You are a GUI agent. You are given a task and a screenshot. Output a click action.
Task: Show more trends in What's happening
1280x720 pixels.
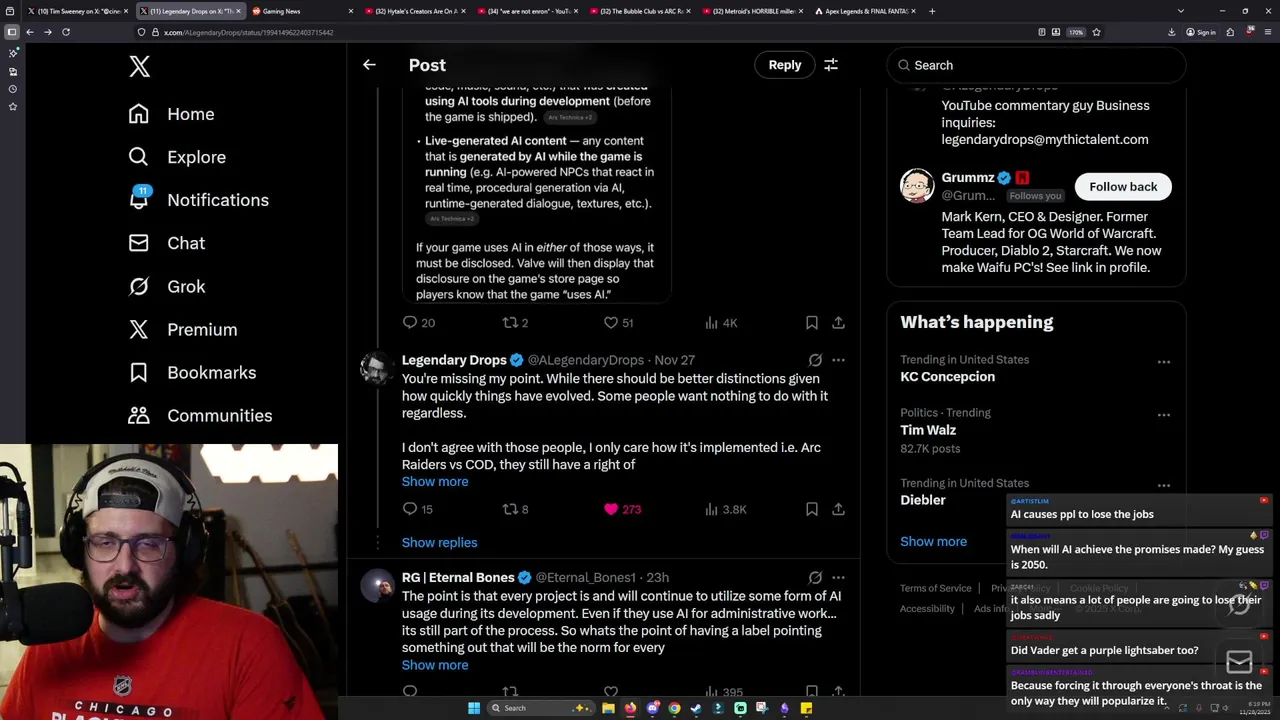point(933,542)
